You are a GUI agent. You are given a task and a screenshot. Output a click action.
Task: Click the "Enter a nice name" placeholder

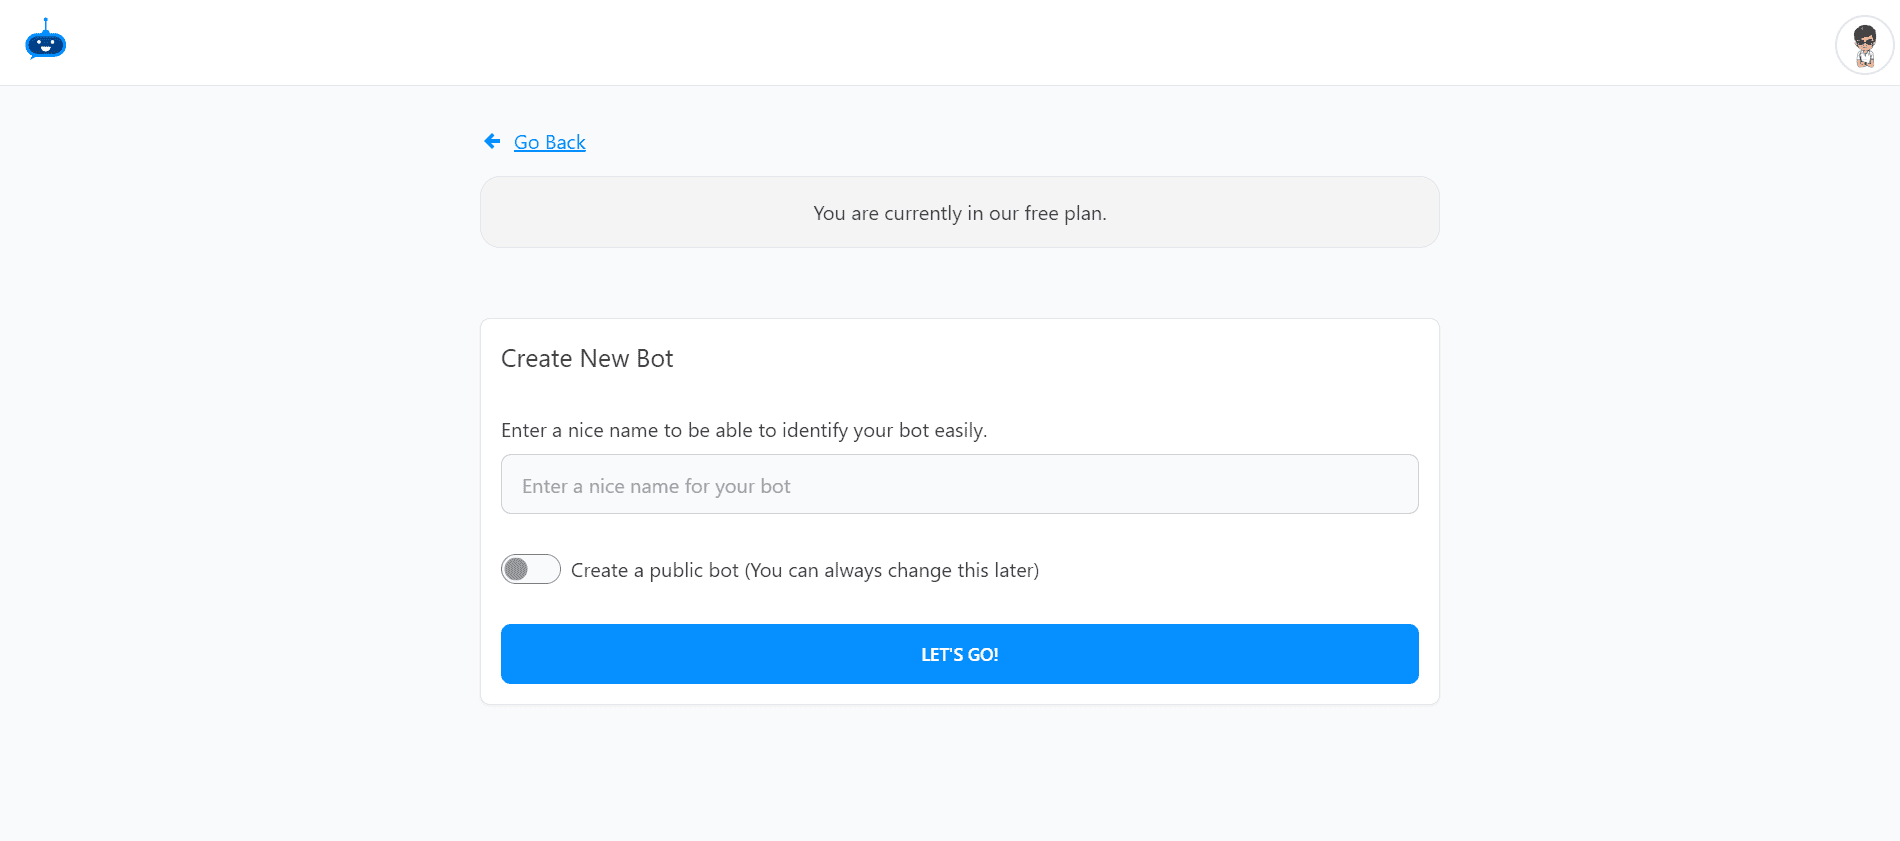coord(656,486)
